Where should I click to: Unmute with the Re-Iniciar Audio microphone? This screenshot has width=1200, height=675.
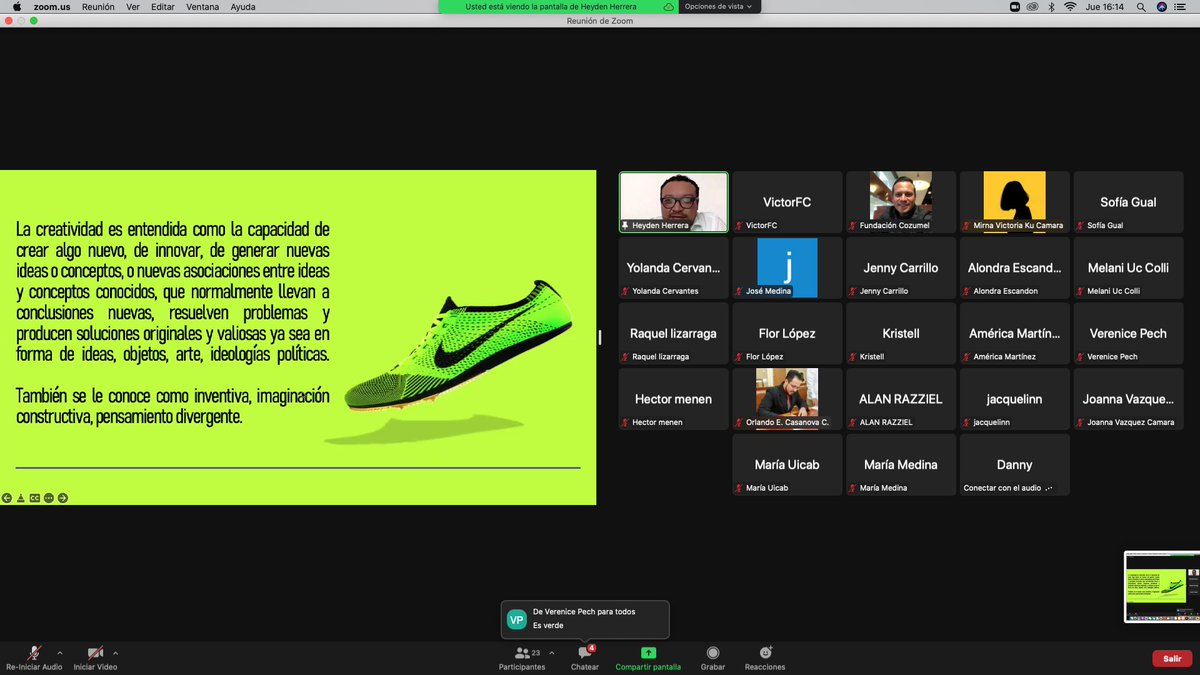tap(34, 657)
